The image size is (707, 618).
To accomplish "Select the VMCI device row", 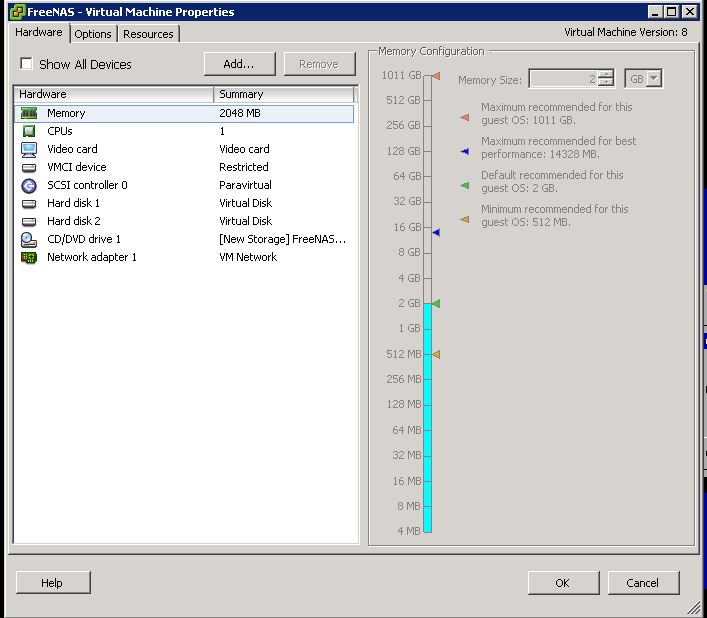I will 184,167.
